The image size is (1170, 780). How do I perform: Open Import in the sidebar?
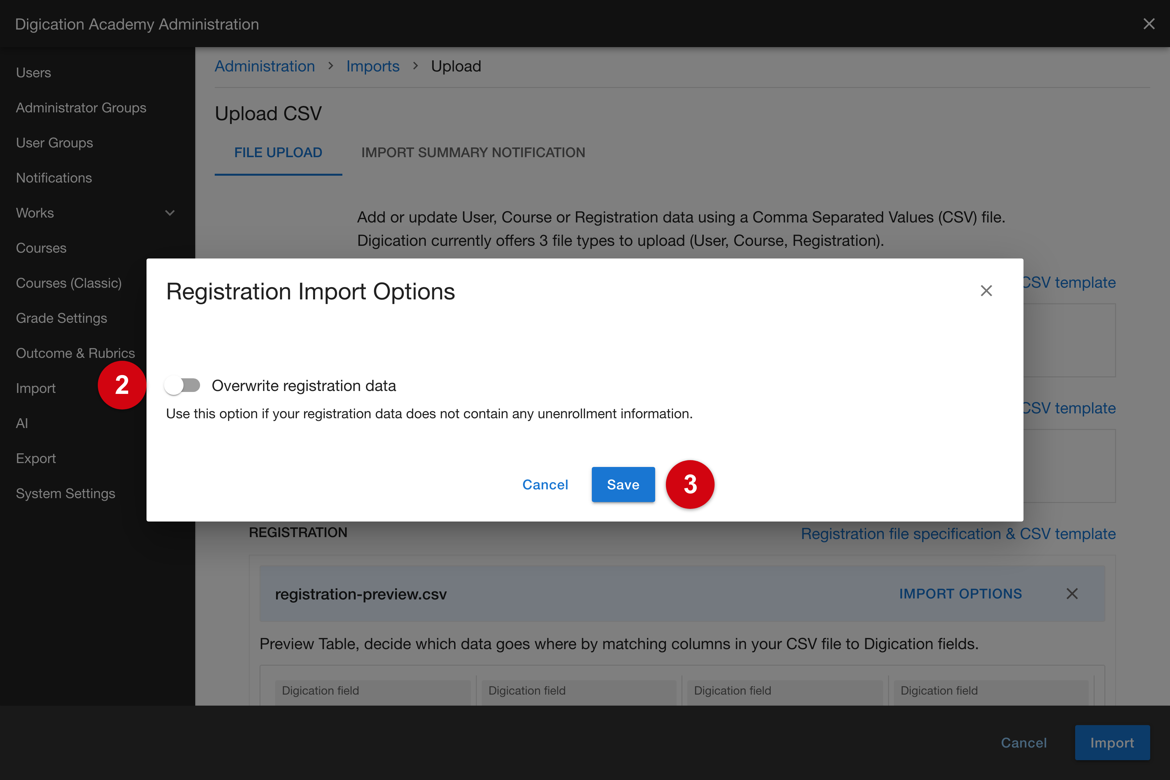click(x=36, y=389)
